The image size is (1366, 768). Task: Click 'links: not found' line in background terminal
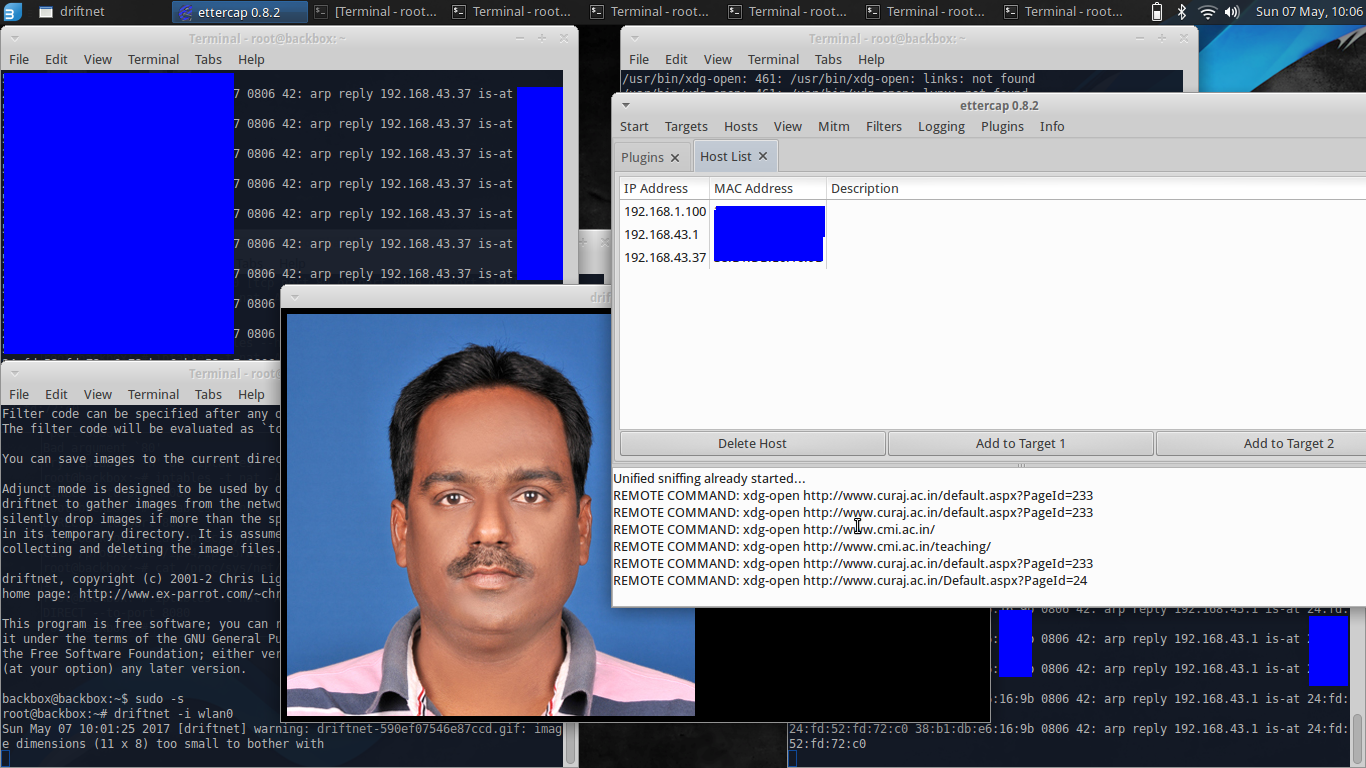[x=828, y=79]
